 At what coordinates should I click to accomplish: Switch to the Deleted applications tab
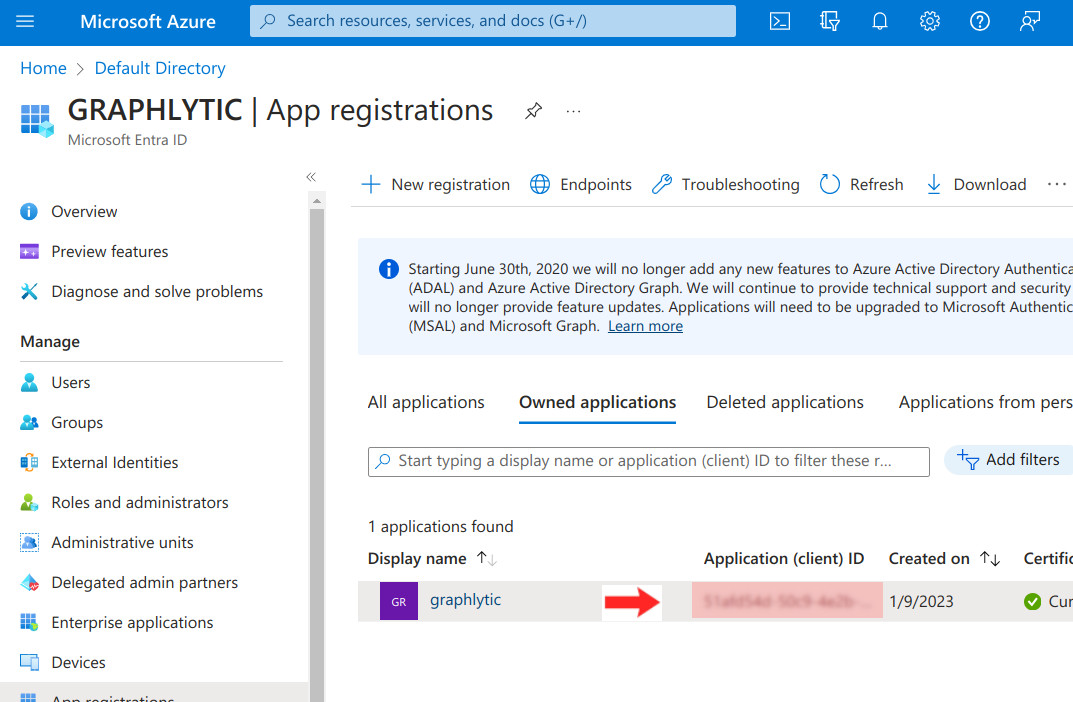pyautogui.click(x=785, y=402)
